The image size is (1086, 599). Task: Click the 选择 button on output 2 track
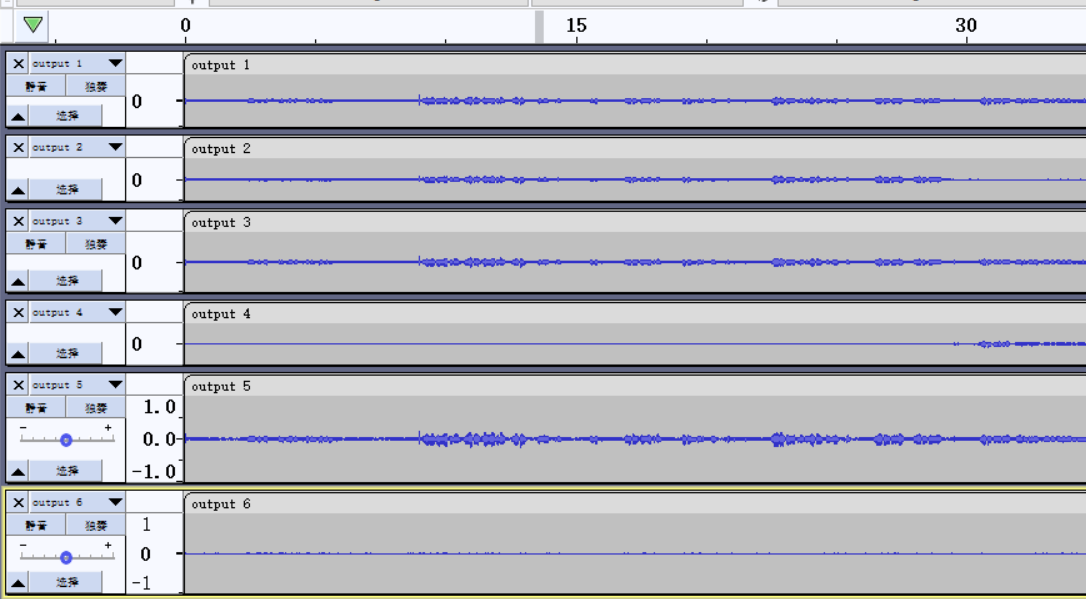[66, 189]
